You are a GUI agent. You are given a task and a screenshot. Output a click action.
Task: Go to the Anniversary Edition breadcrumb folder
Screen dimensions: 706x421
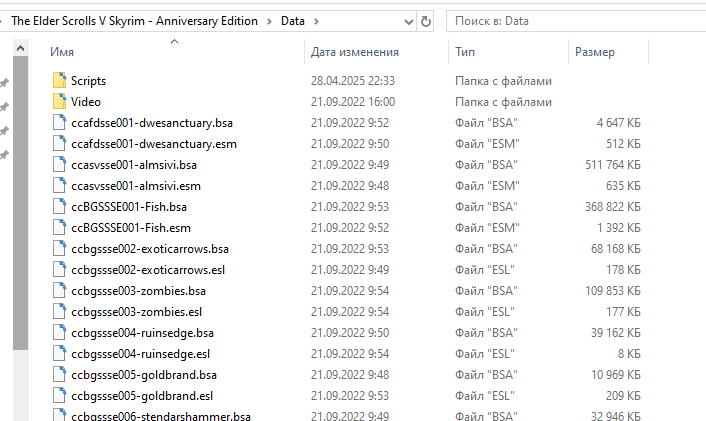pos(134,21)
